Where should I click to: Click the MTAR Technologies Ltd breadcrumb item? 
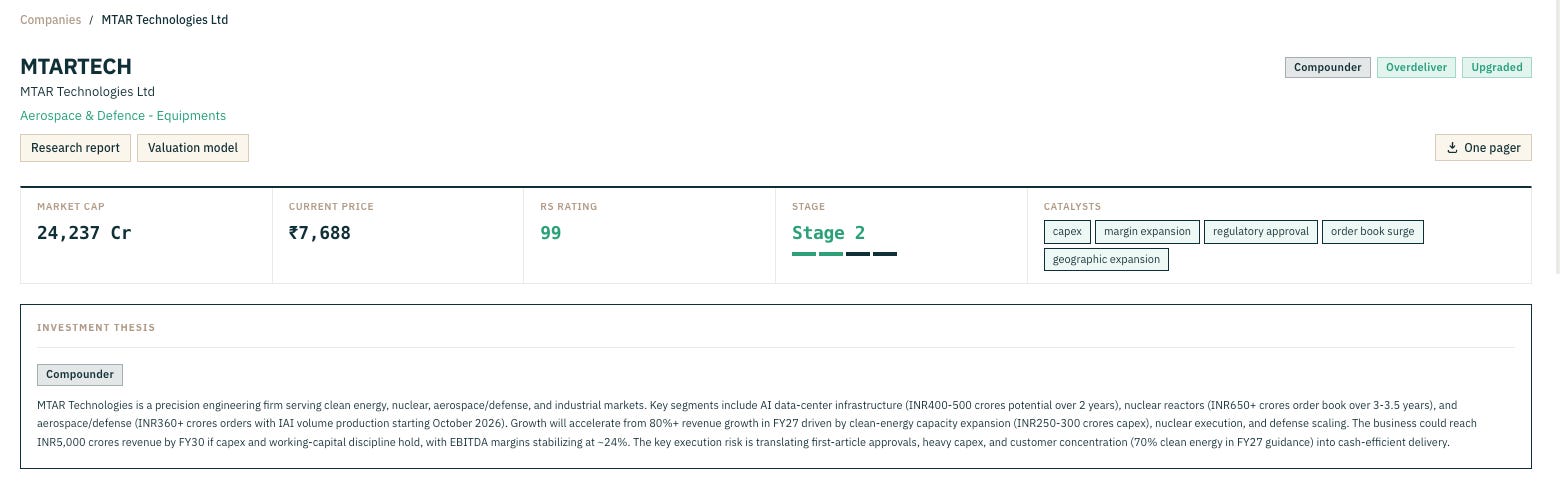pyautogui.click(x=165, y=20)
